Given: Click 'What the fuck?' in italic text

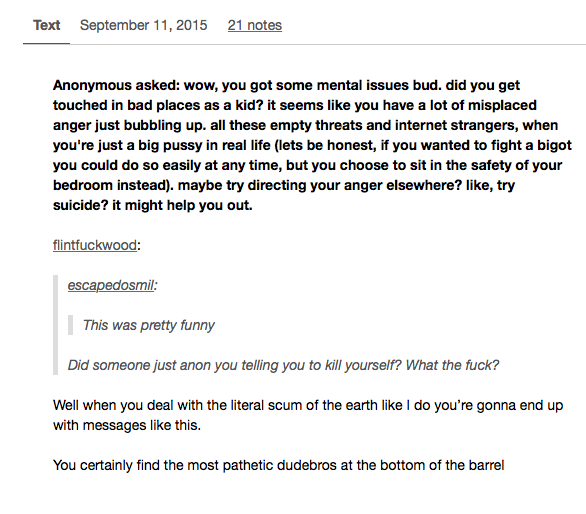Looking at the screenshot, I should [x=452, y=365].
